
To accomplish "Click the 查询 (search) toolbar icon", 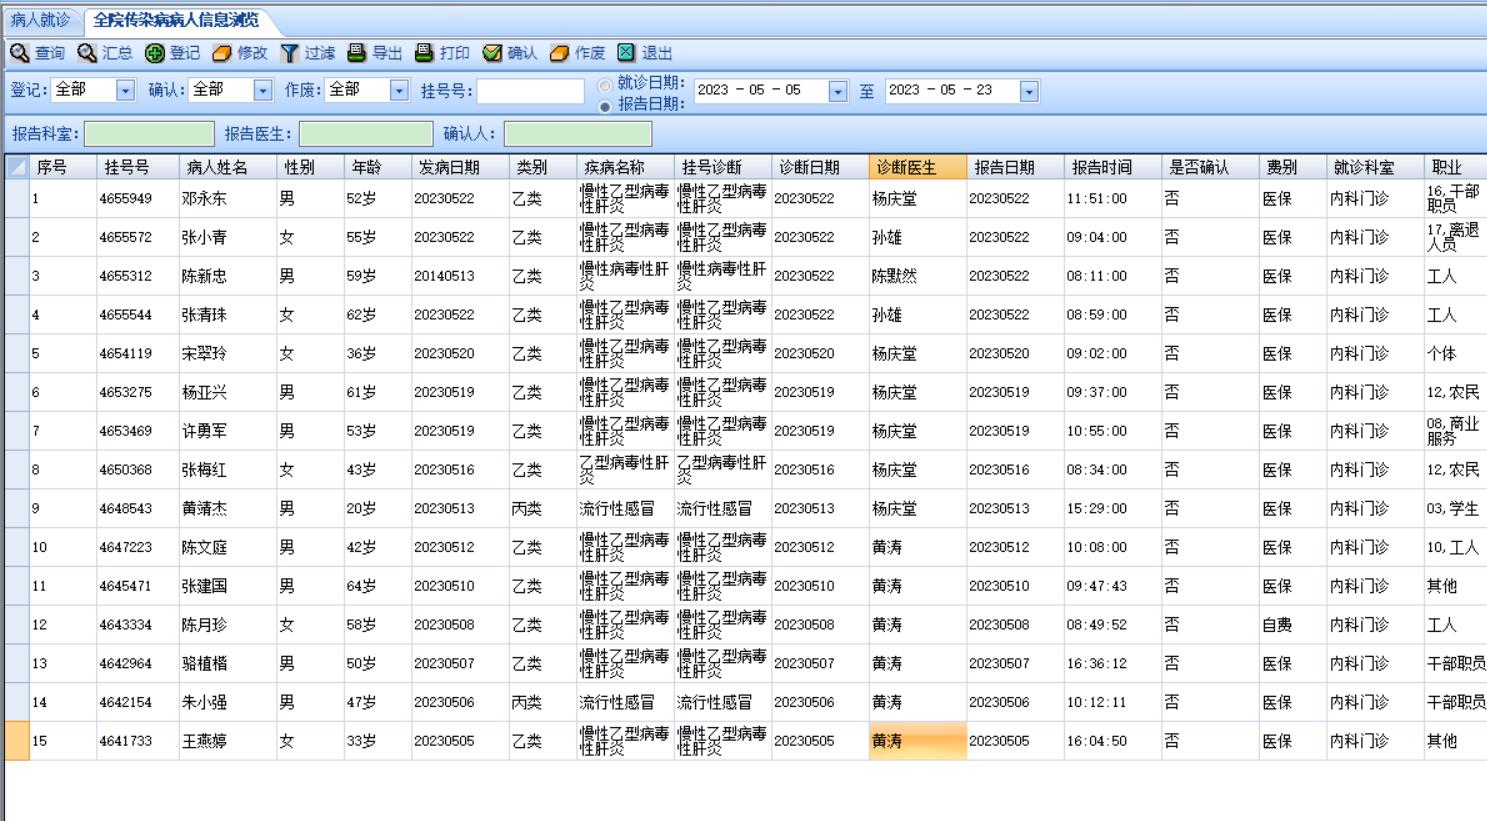I will pyautogui.click(x=20, y=53).
